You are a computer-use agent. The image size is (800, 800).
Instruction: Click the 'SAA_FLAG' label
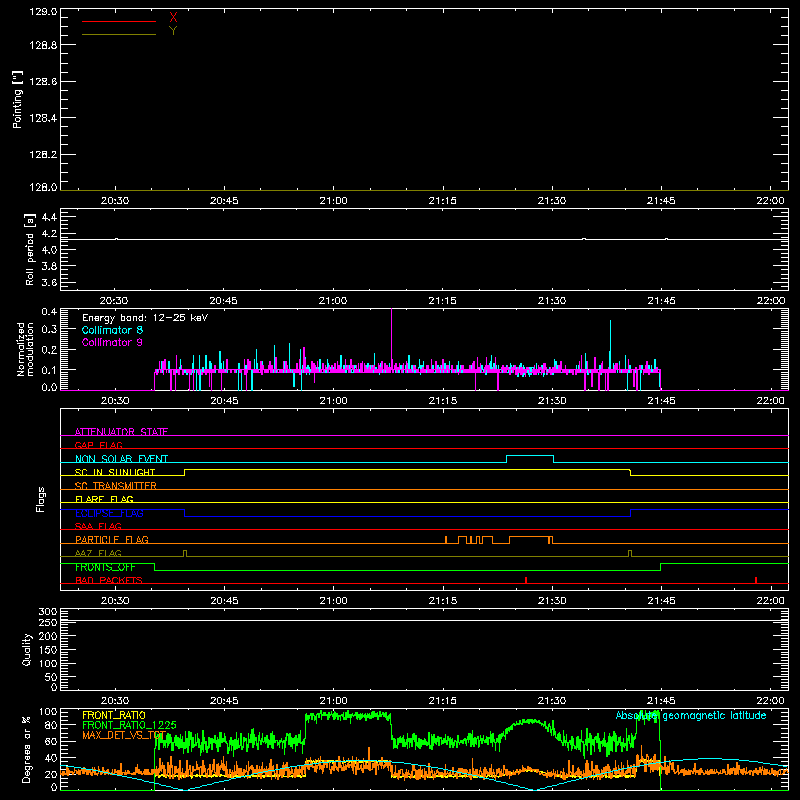[98, 526]
